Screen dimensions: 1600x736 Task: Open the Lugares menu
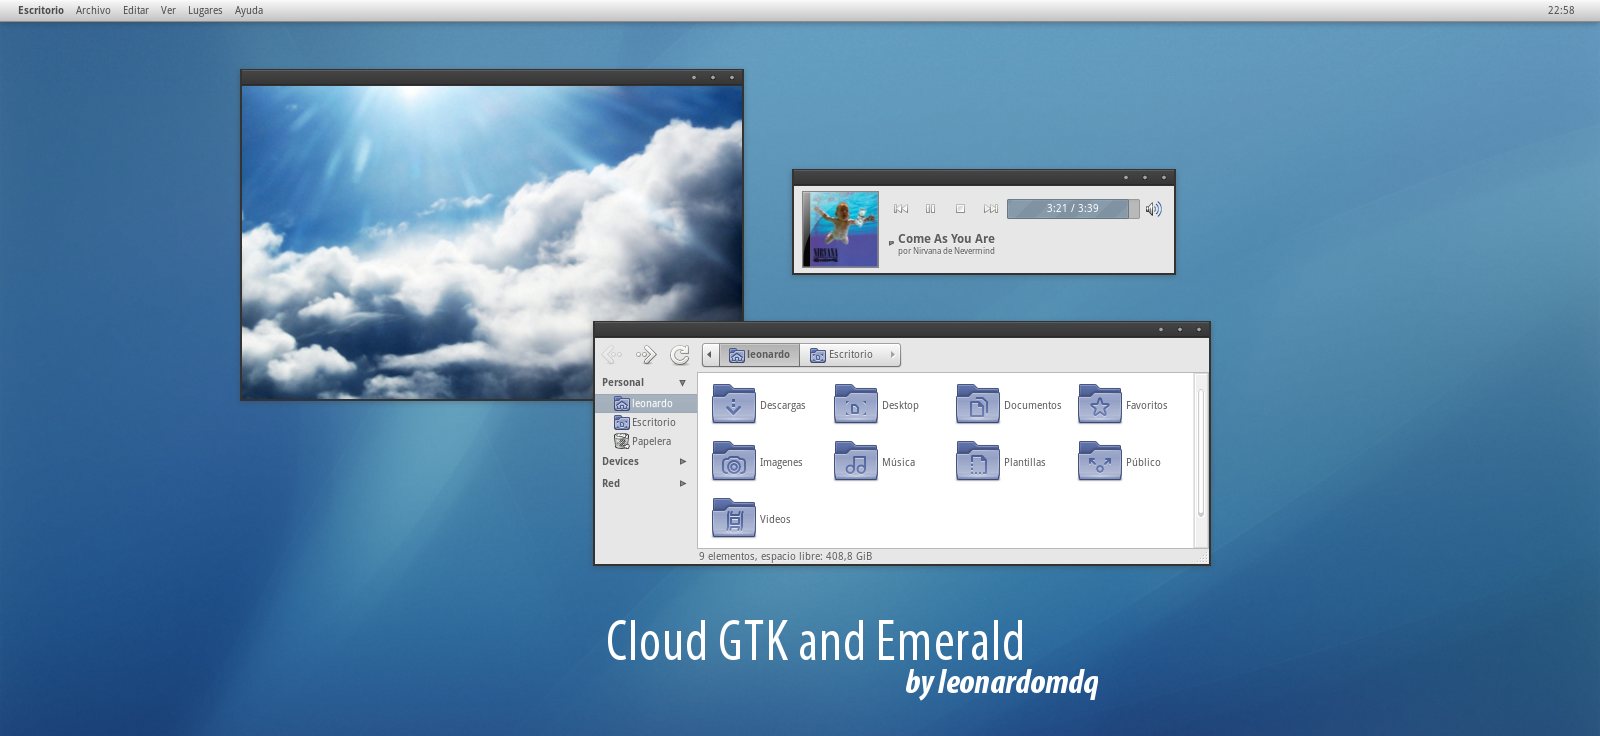point(205,10)
